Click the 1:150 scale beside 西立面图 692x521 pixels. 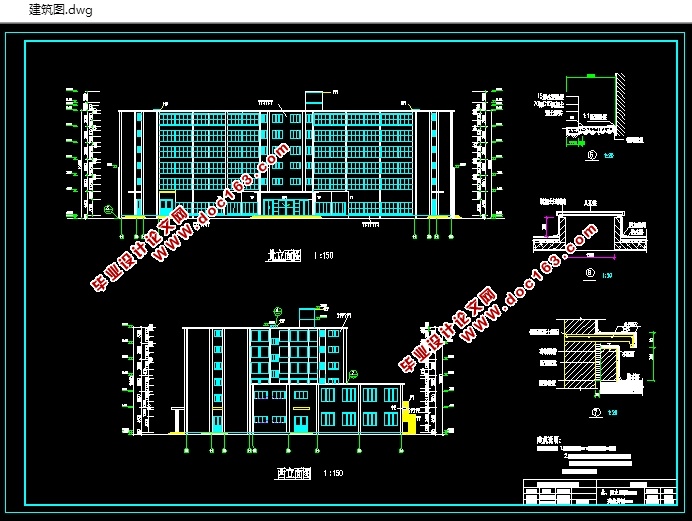(333, 473)
